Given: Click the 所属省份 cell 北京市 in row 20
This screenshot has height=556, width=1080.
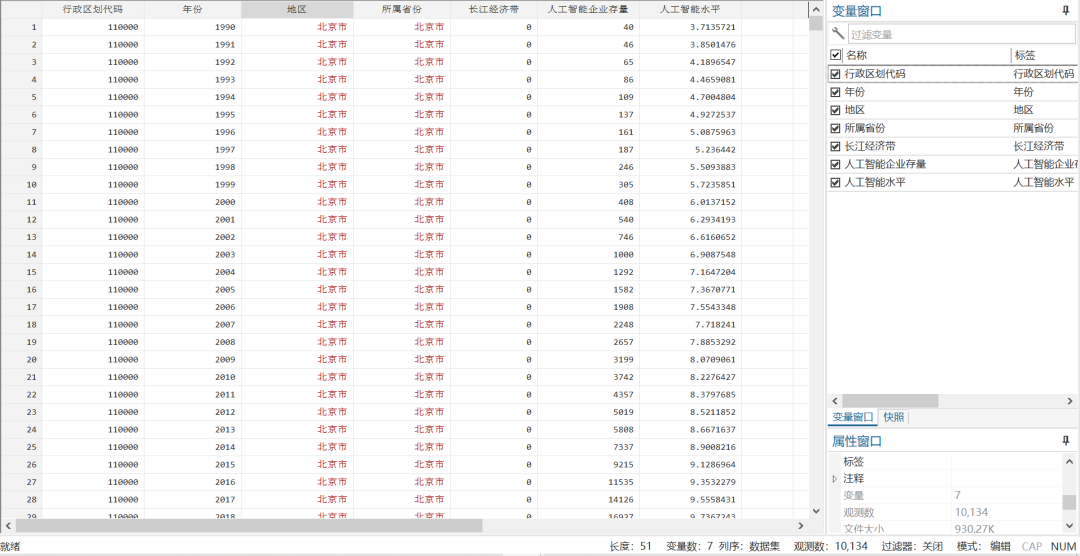Looking at the screenshot, I should click(x=402, y=360).
